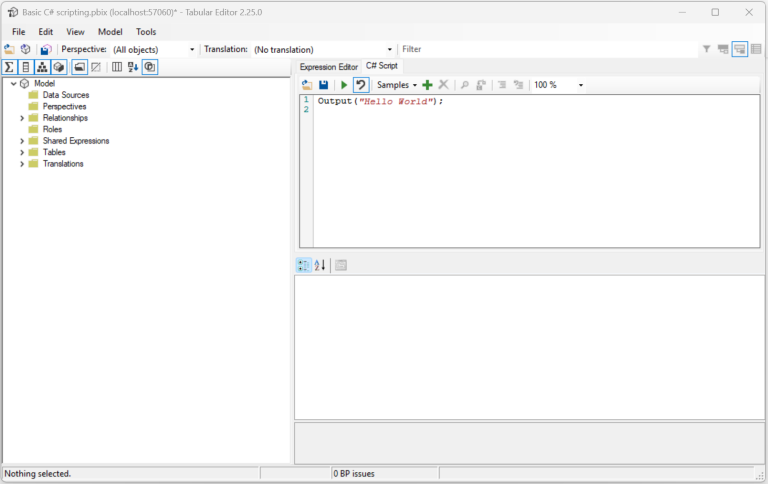Open the Translation dropdown
Screen dimensions: 768x484
coord(390,49)
